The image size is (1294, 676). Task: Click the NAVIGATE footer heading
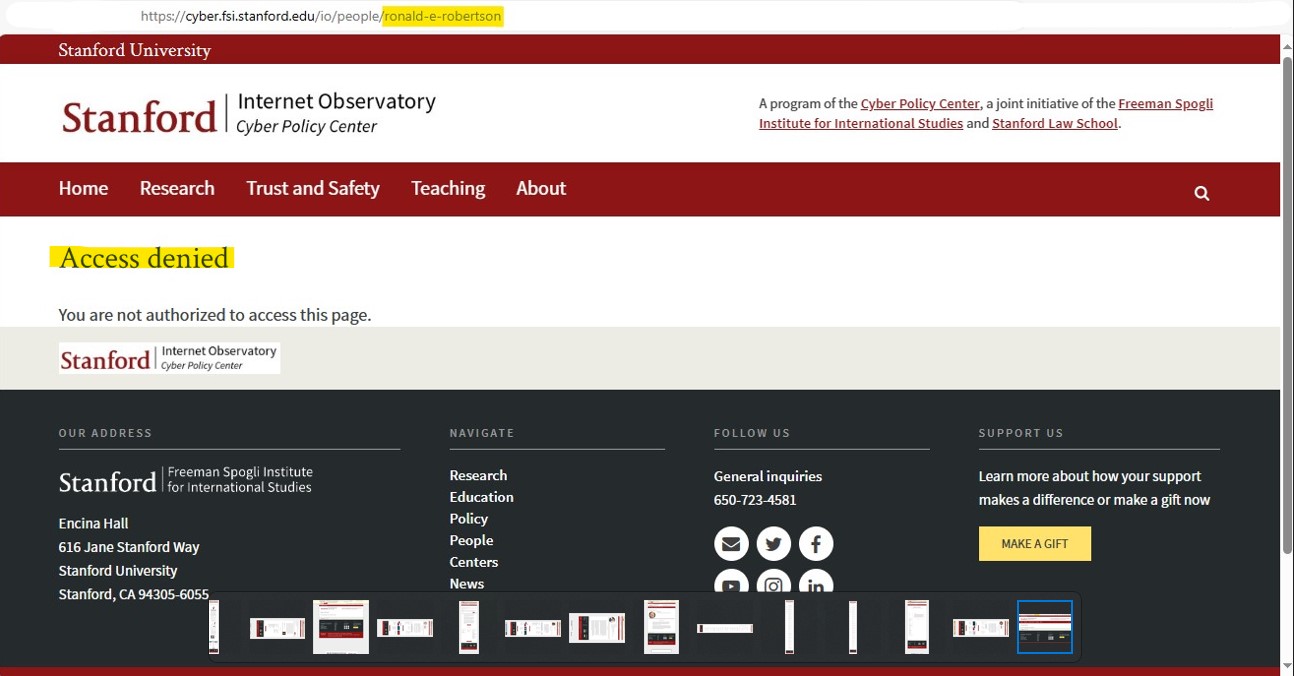[x=482, y=433]
